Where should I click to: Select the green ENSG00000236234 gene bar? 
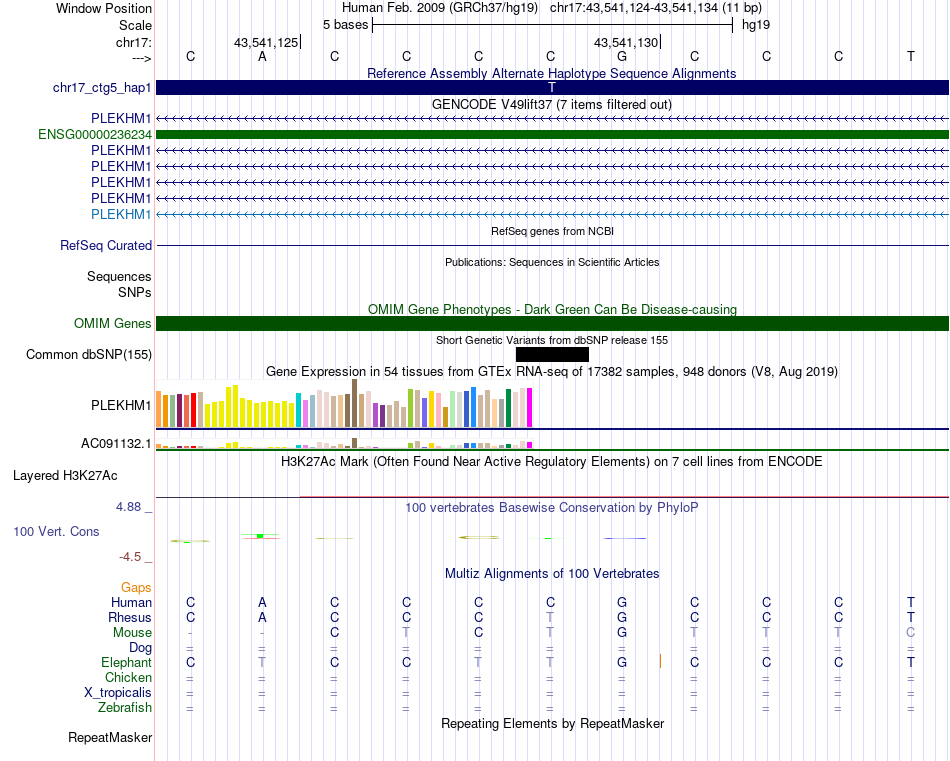click(x=552, y=135)
